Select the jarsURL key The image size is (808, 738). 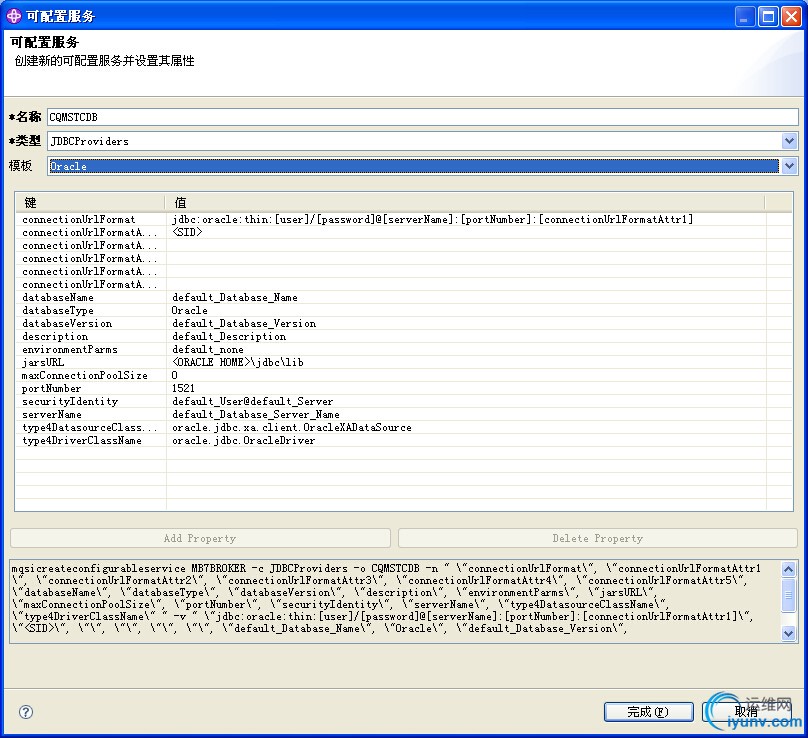[x=43, y=362]
